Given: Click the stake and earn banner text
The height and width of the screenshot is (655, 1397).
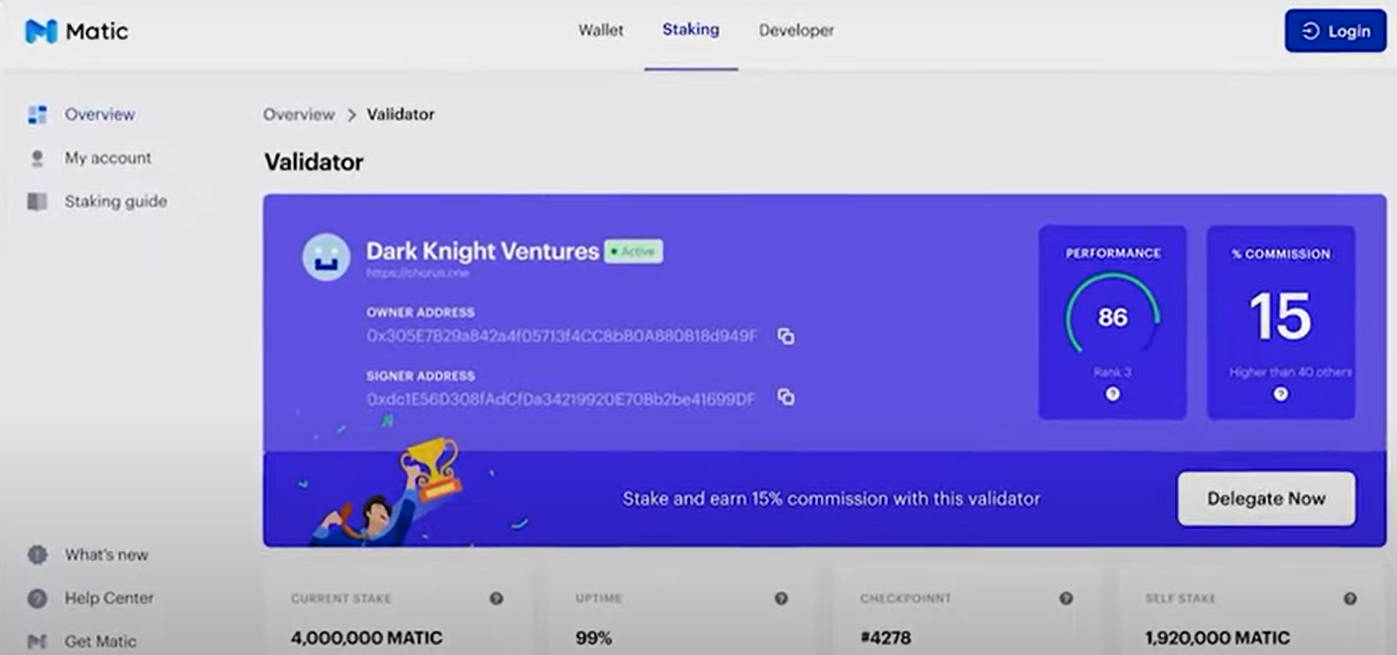Looking at the screenshot, I should [x=831, y=498].
